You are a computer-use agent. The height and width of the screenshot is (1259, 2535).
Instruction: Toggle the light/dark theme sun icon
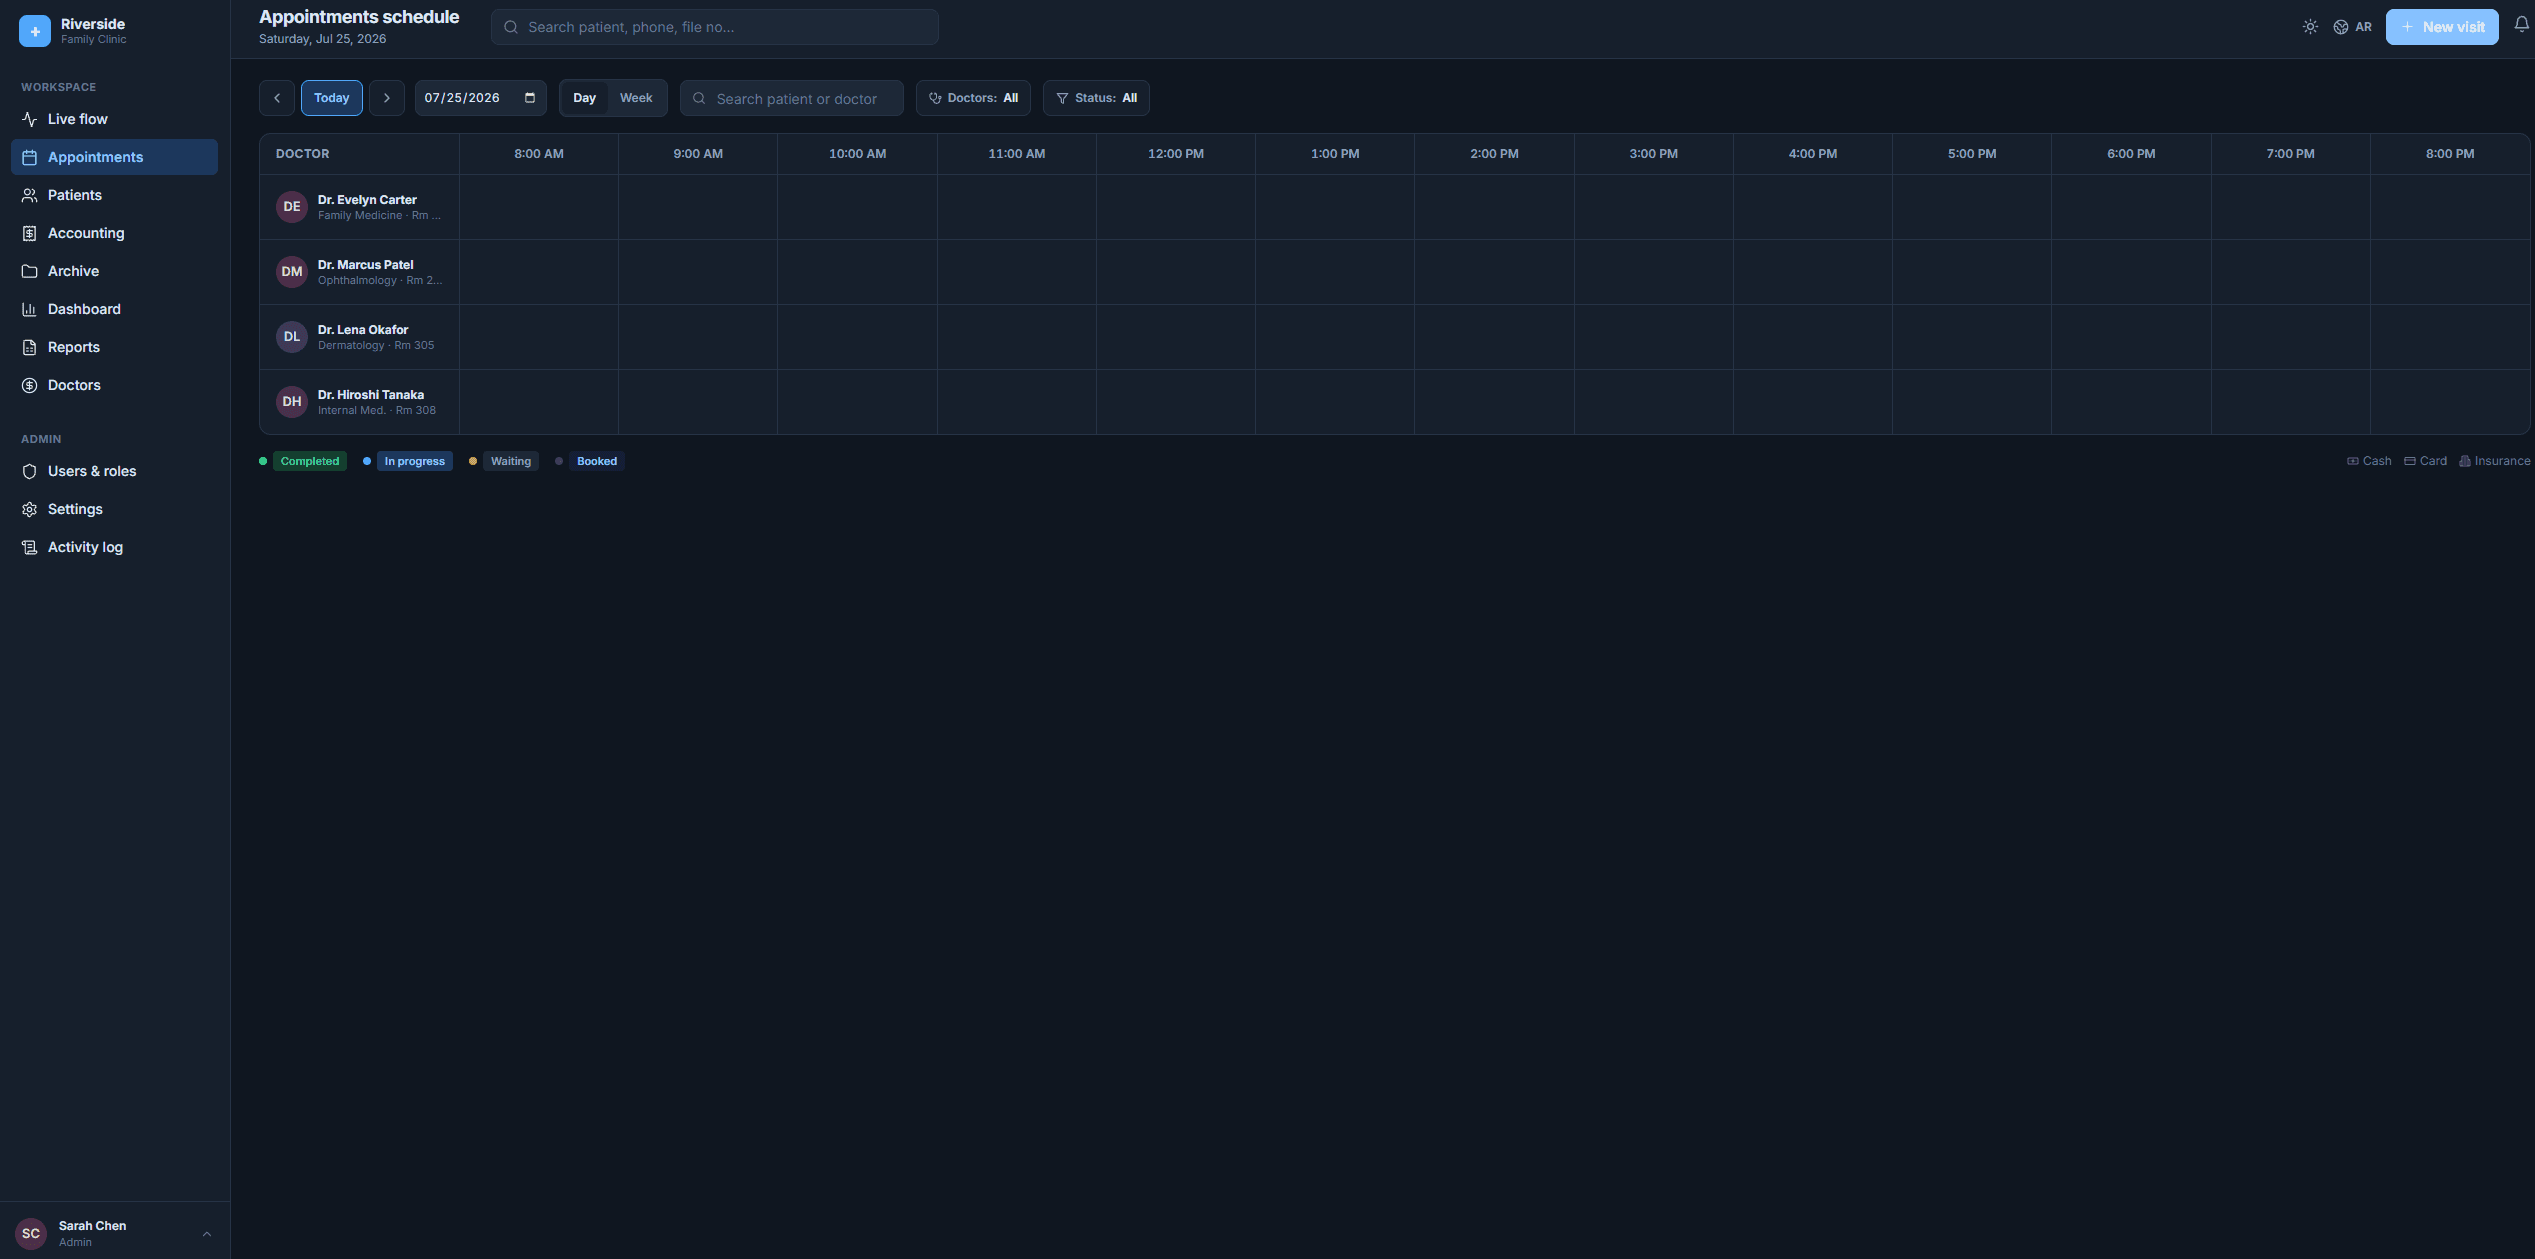pyautogui.click(x=2309, y=27)
